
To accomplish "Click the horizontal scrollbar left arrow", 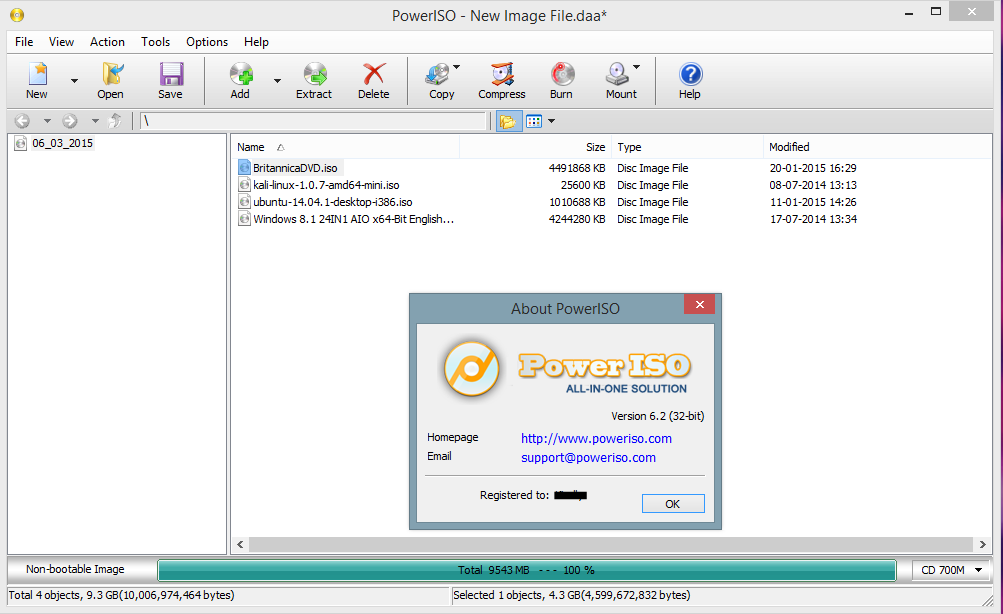I will click(x=241, y=544).
